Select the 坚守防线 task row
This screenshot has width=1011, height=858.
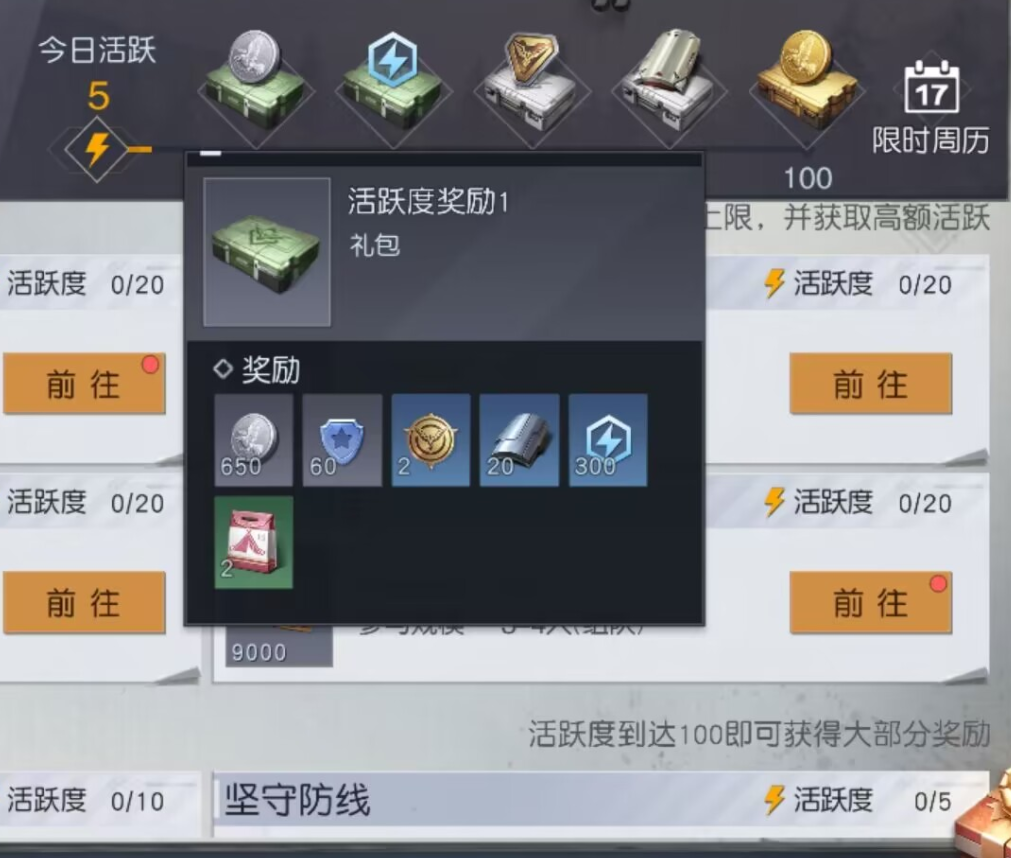(x=600, y=800)
